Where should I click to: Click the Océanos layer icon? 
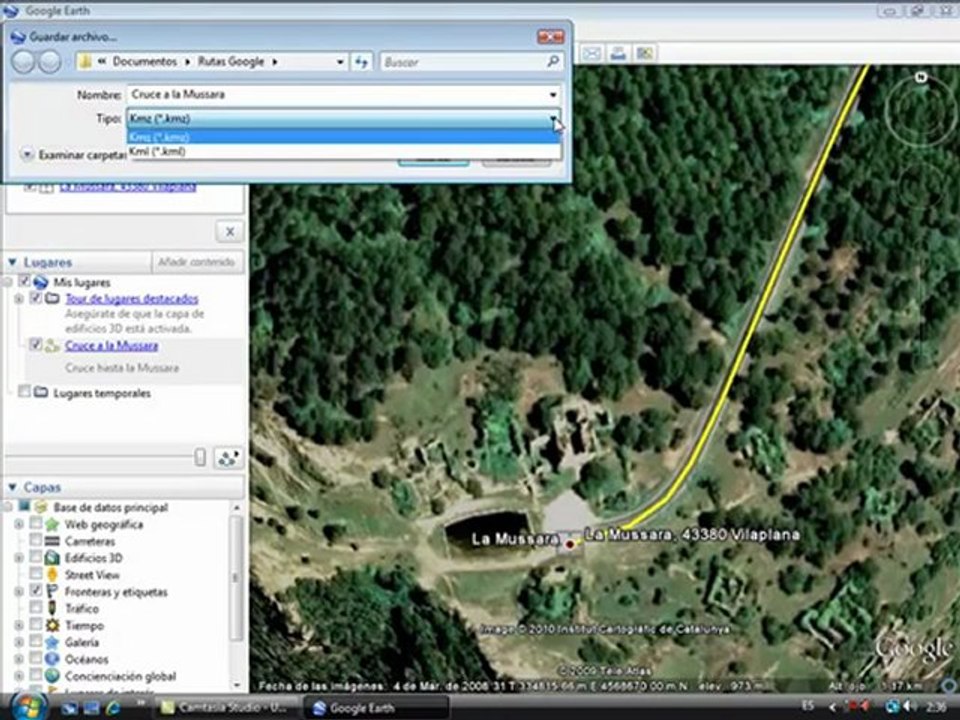tap(53, 659)
